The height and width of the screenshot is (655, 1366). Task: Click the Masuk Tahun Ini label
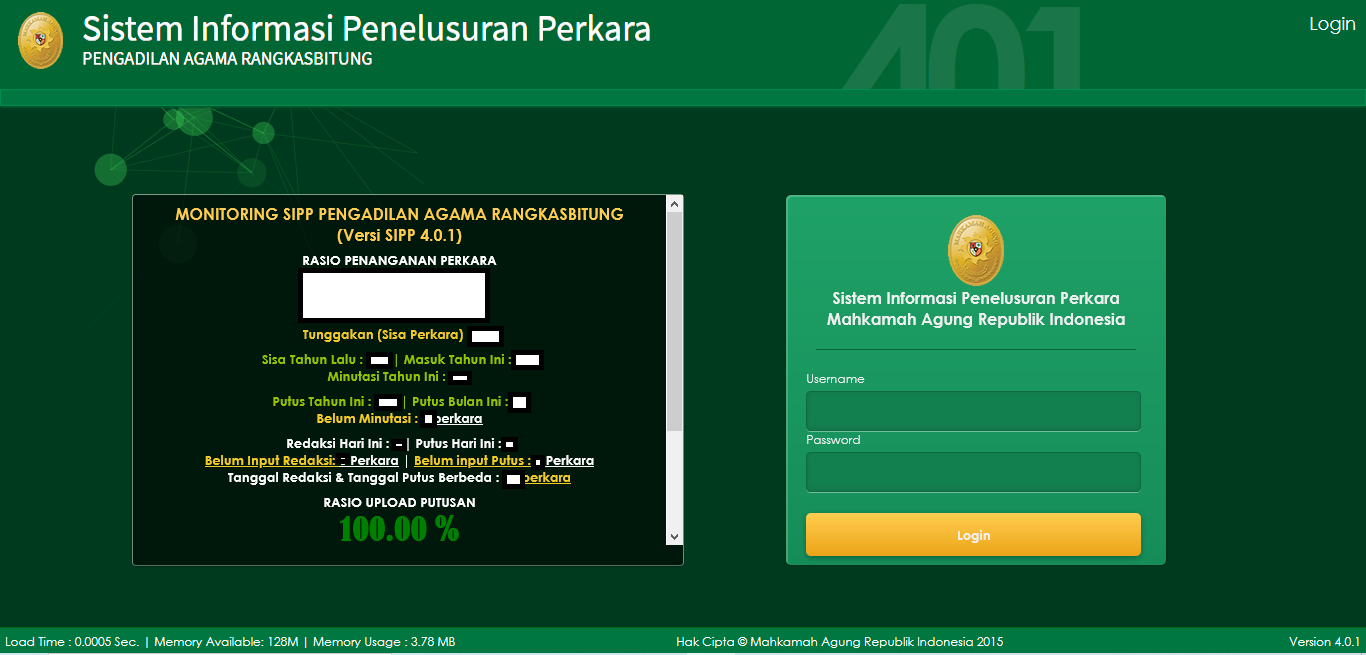[458, 359]
